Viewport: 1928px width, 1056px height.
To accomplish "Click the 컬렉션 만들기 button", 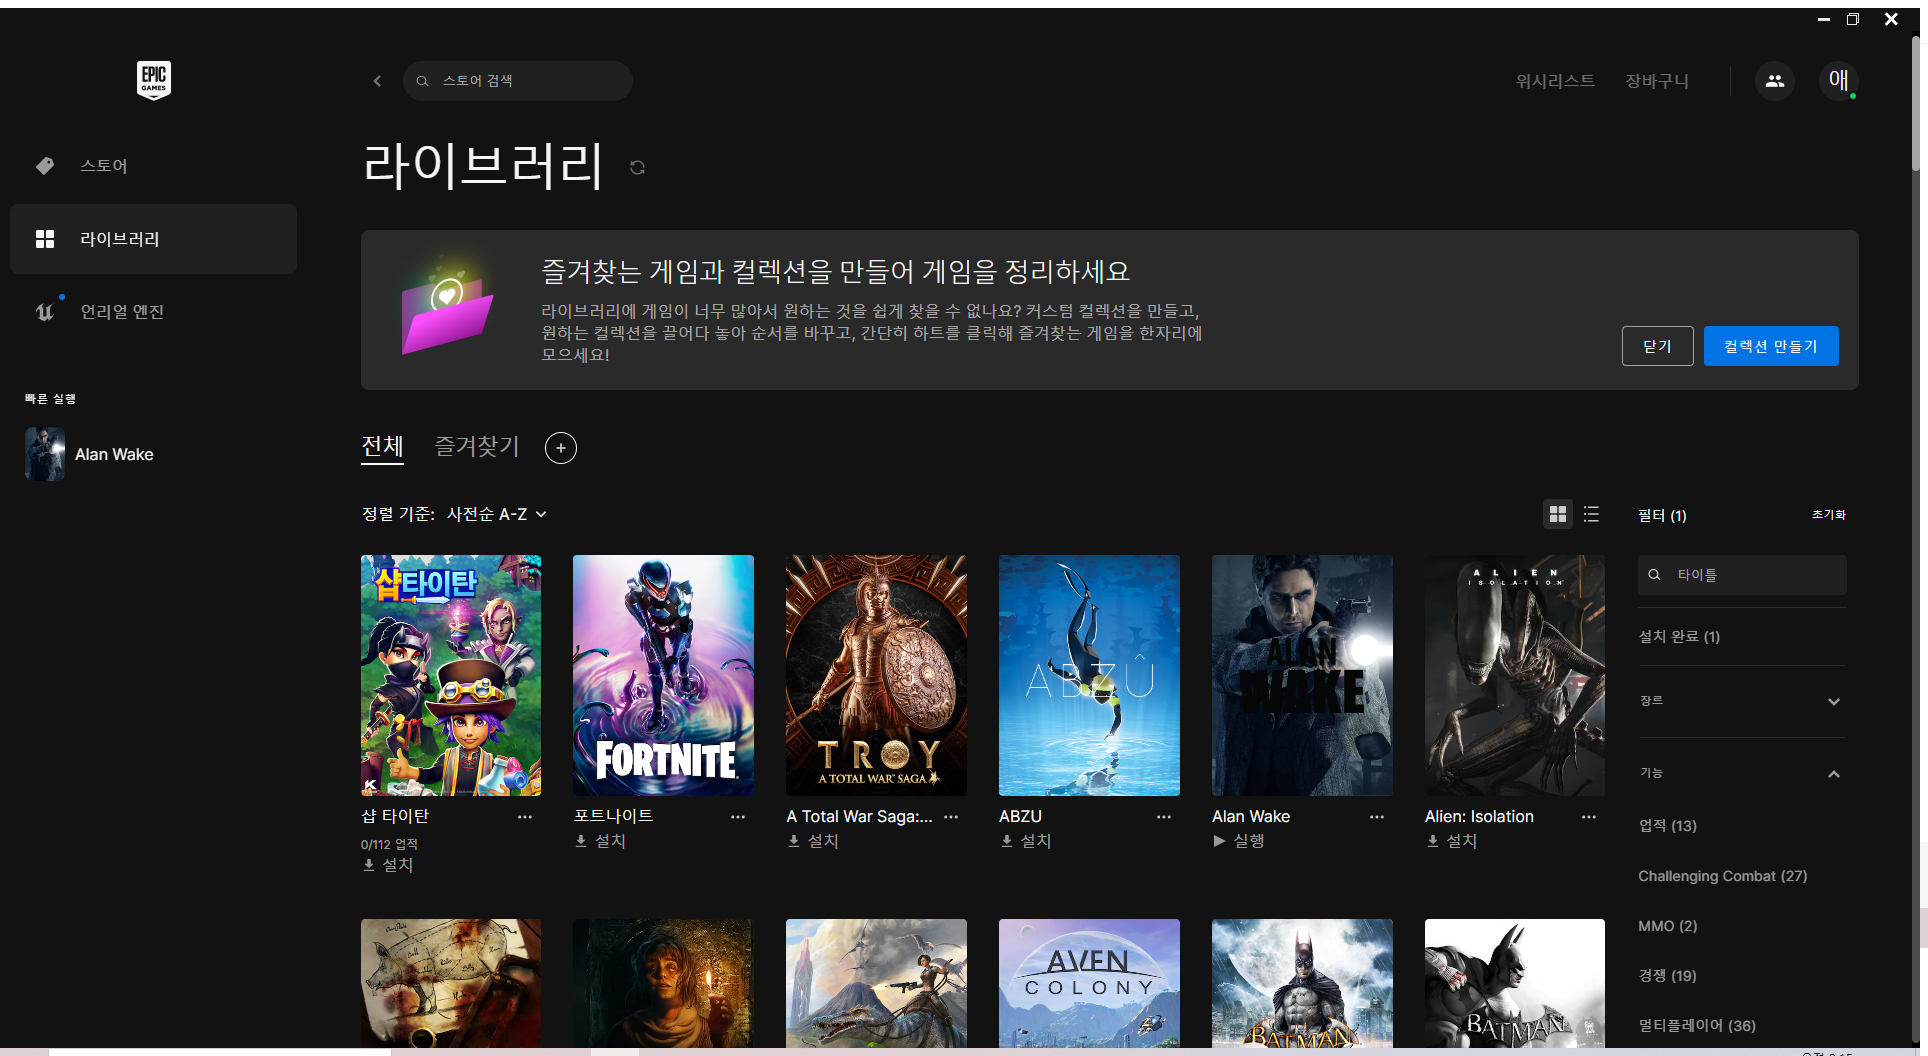I will tap(1771, 346).
